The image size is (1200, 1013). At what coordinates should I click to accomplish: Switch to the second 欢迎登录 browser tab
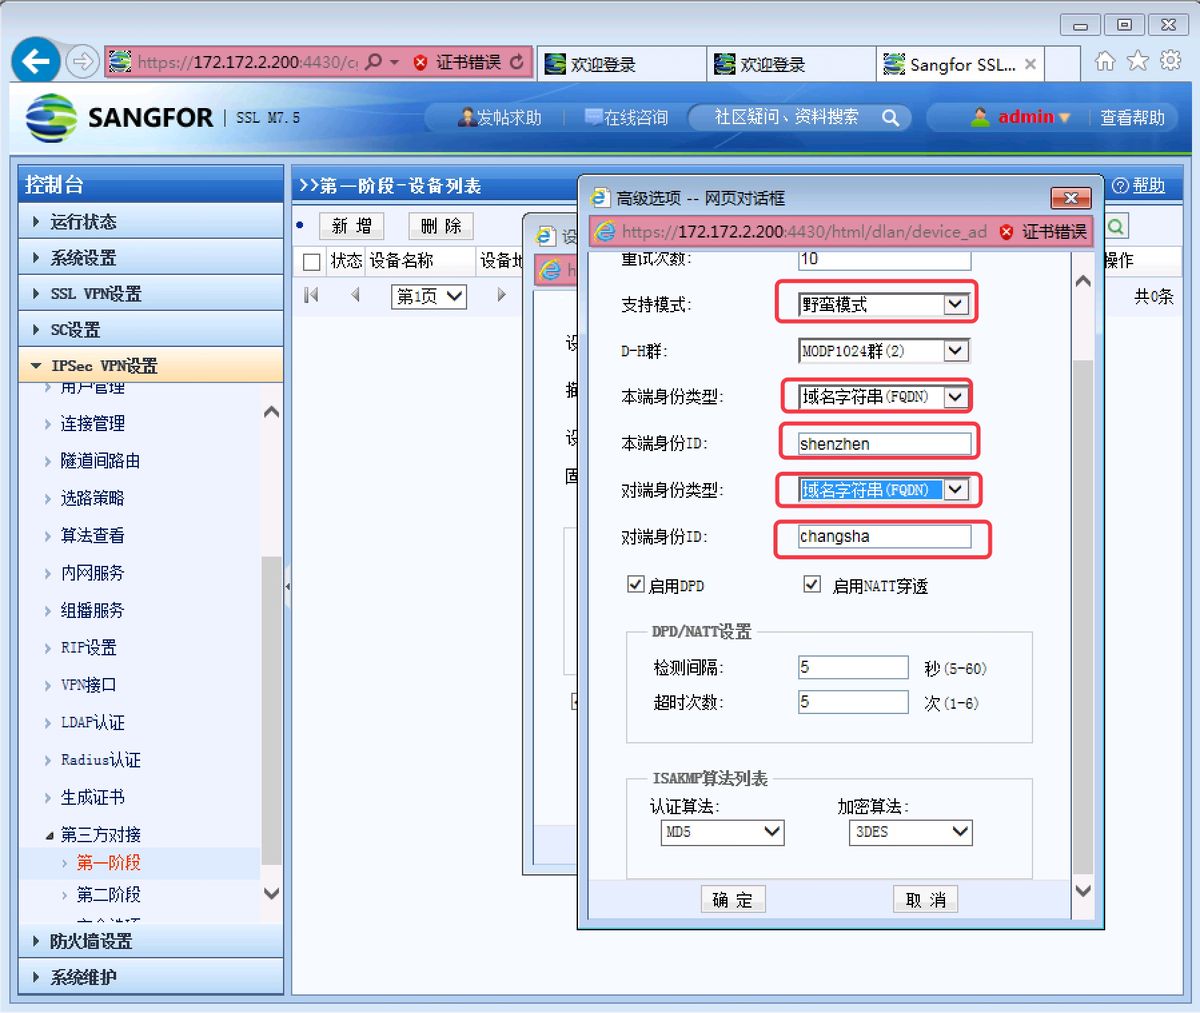coord(791,64)
